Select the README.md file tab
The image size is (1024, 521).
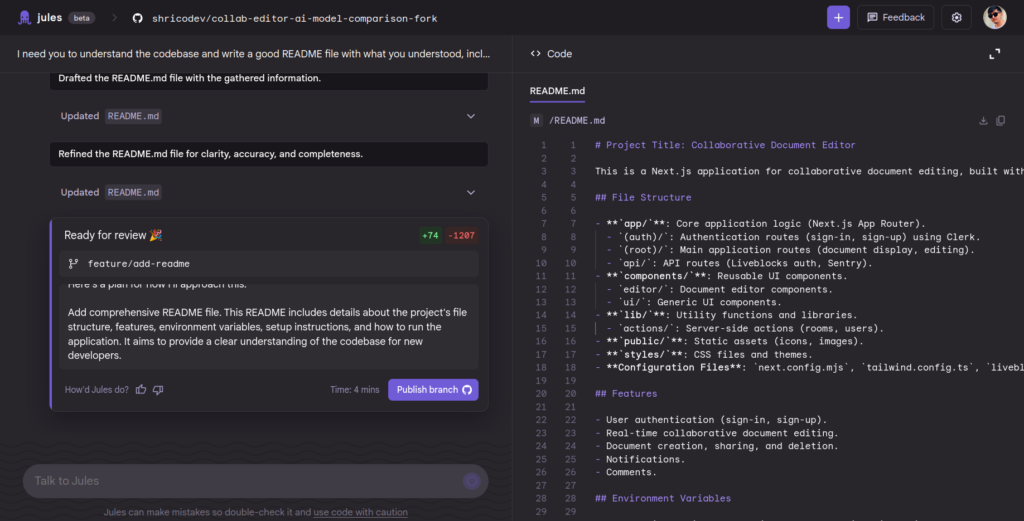[x=557, y=91]
